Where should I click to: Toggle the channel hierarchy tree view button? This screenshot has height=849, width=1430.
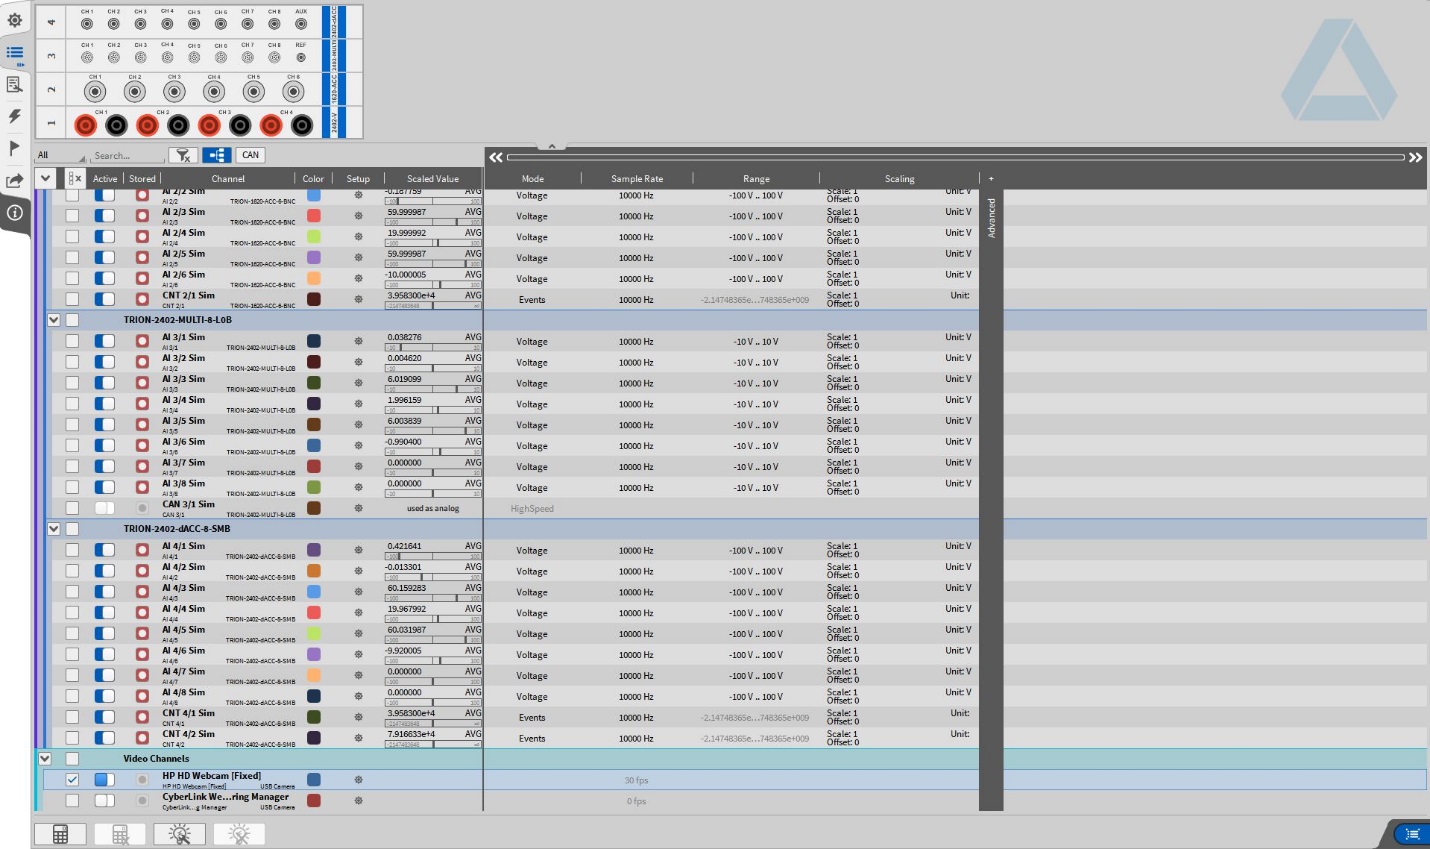(x=217, y=155)
